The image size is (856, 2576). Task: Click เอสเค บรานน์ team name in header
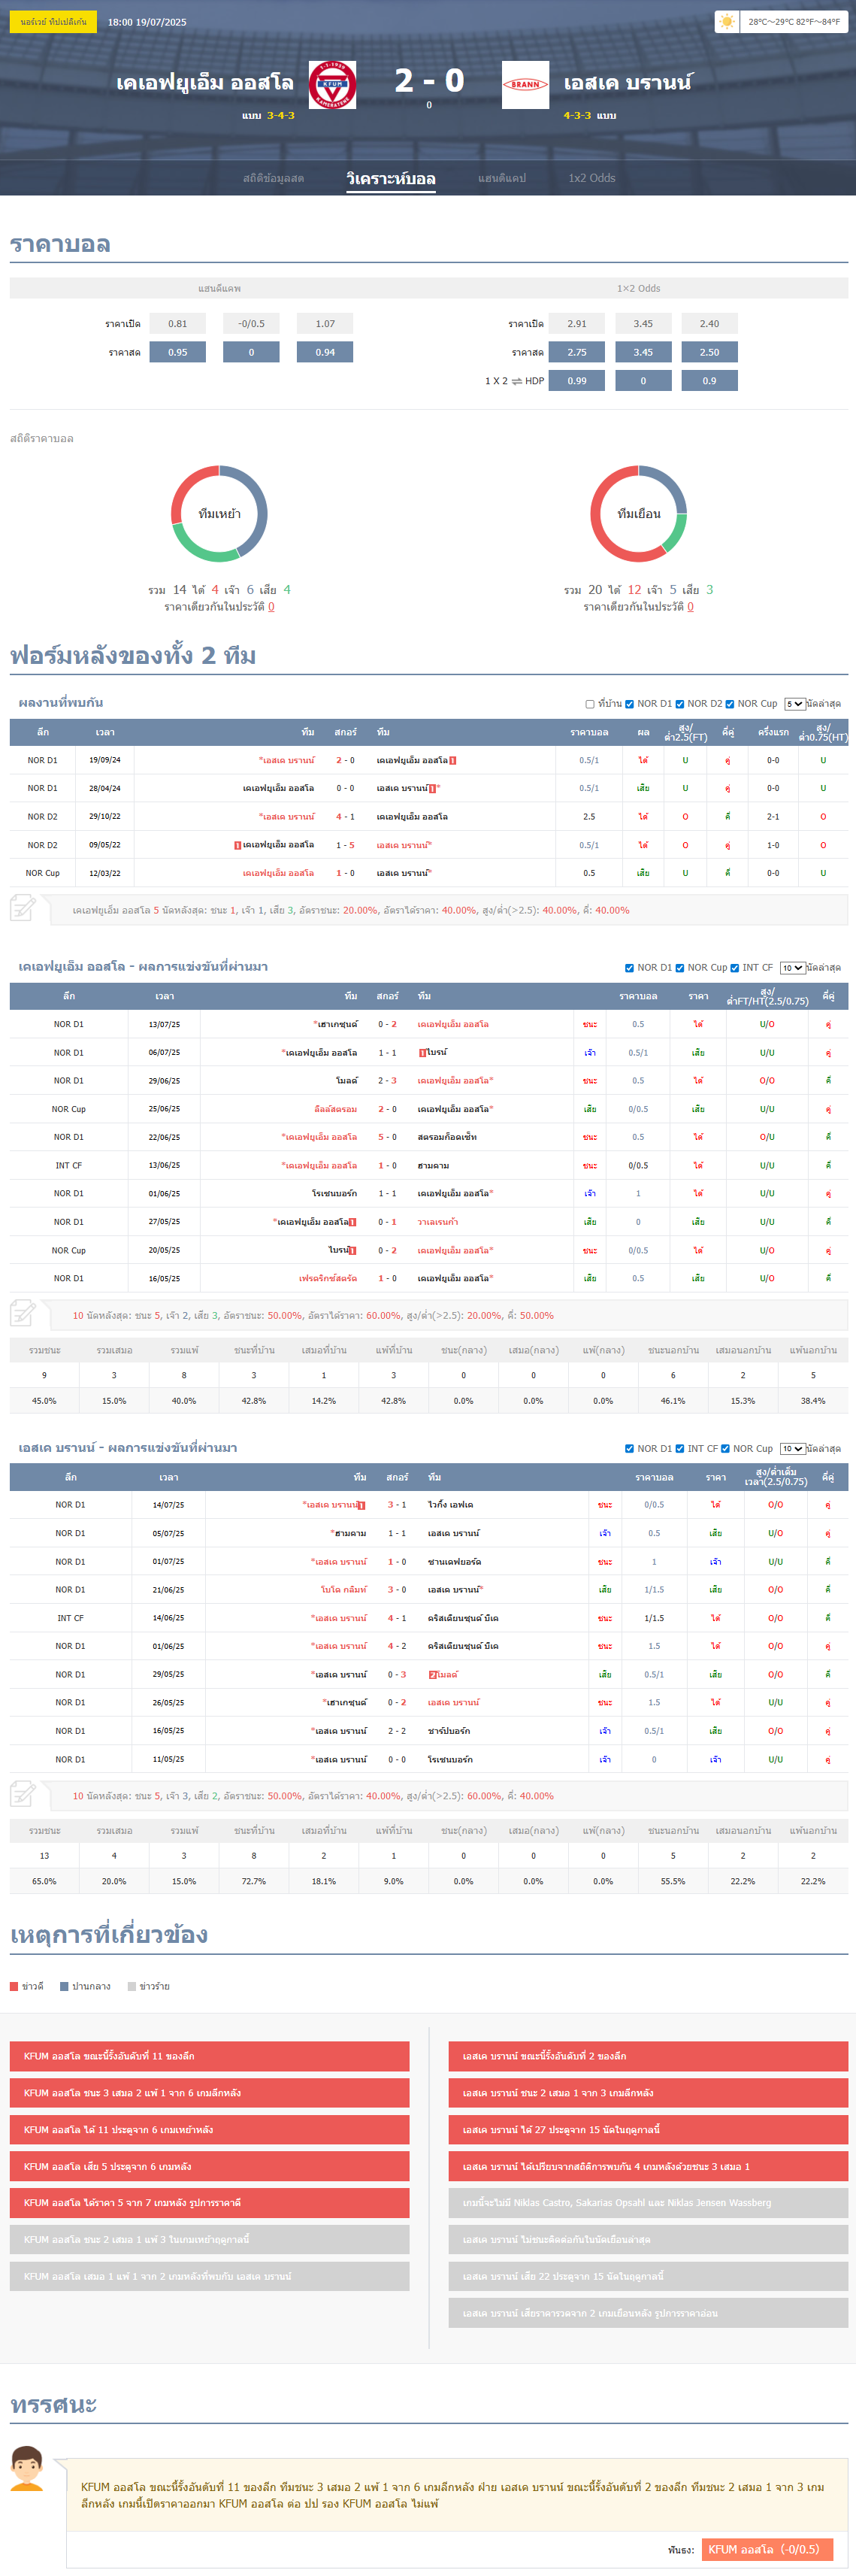[x=627, y=83]
